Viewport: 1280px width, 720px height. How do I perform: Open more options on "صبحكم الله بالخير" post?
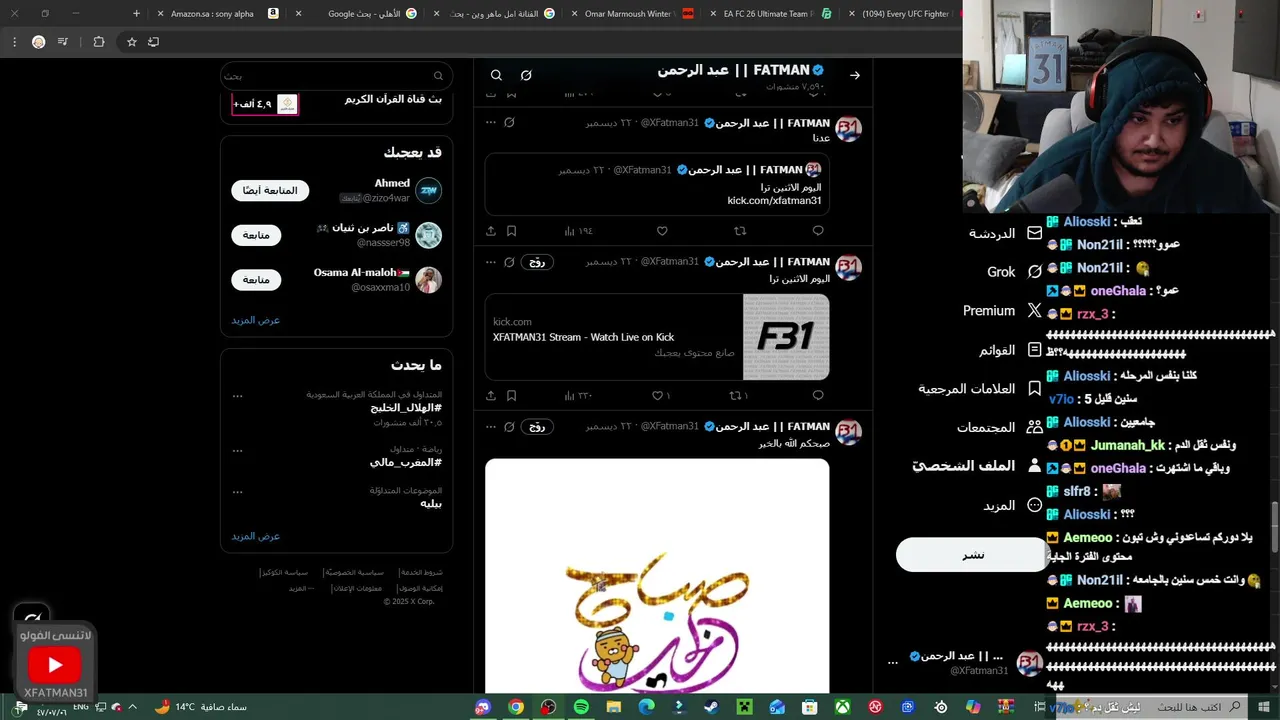click(x=490, y=427)
